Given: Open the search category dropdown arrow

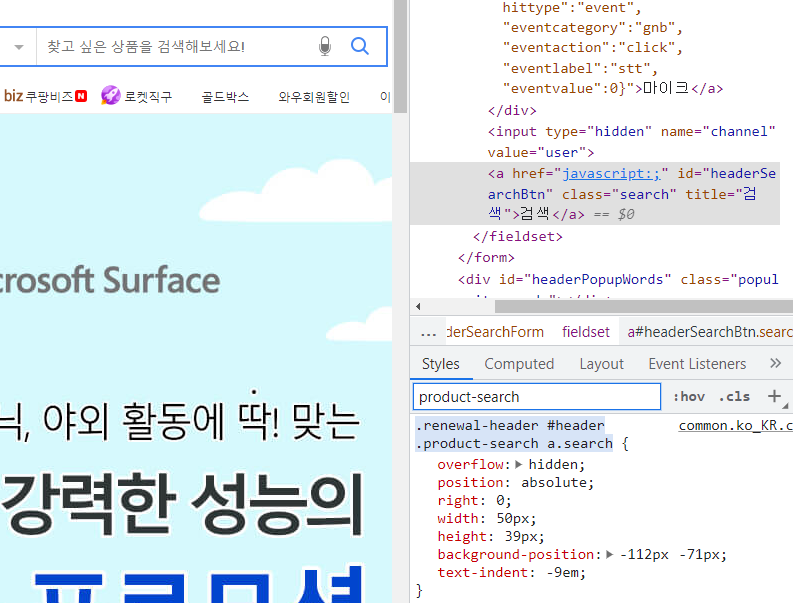Looking at the screenshot, I should pyautogui.click(x=19, y=47).
